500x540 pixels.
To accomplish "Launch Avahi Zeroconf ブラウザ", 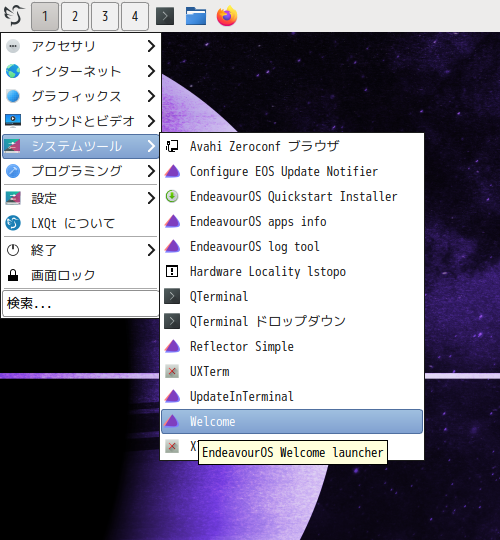I will coord(292,146).
